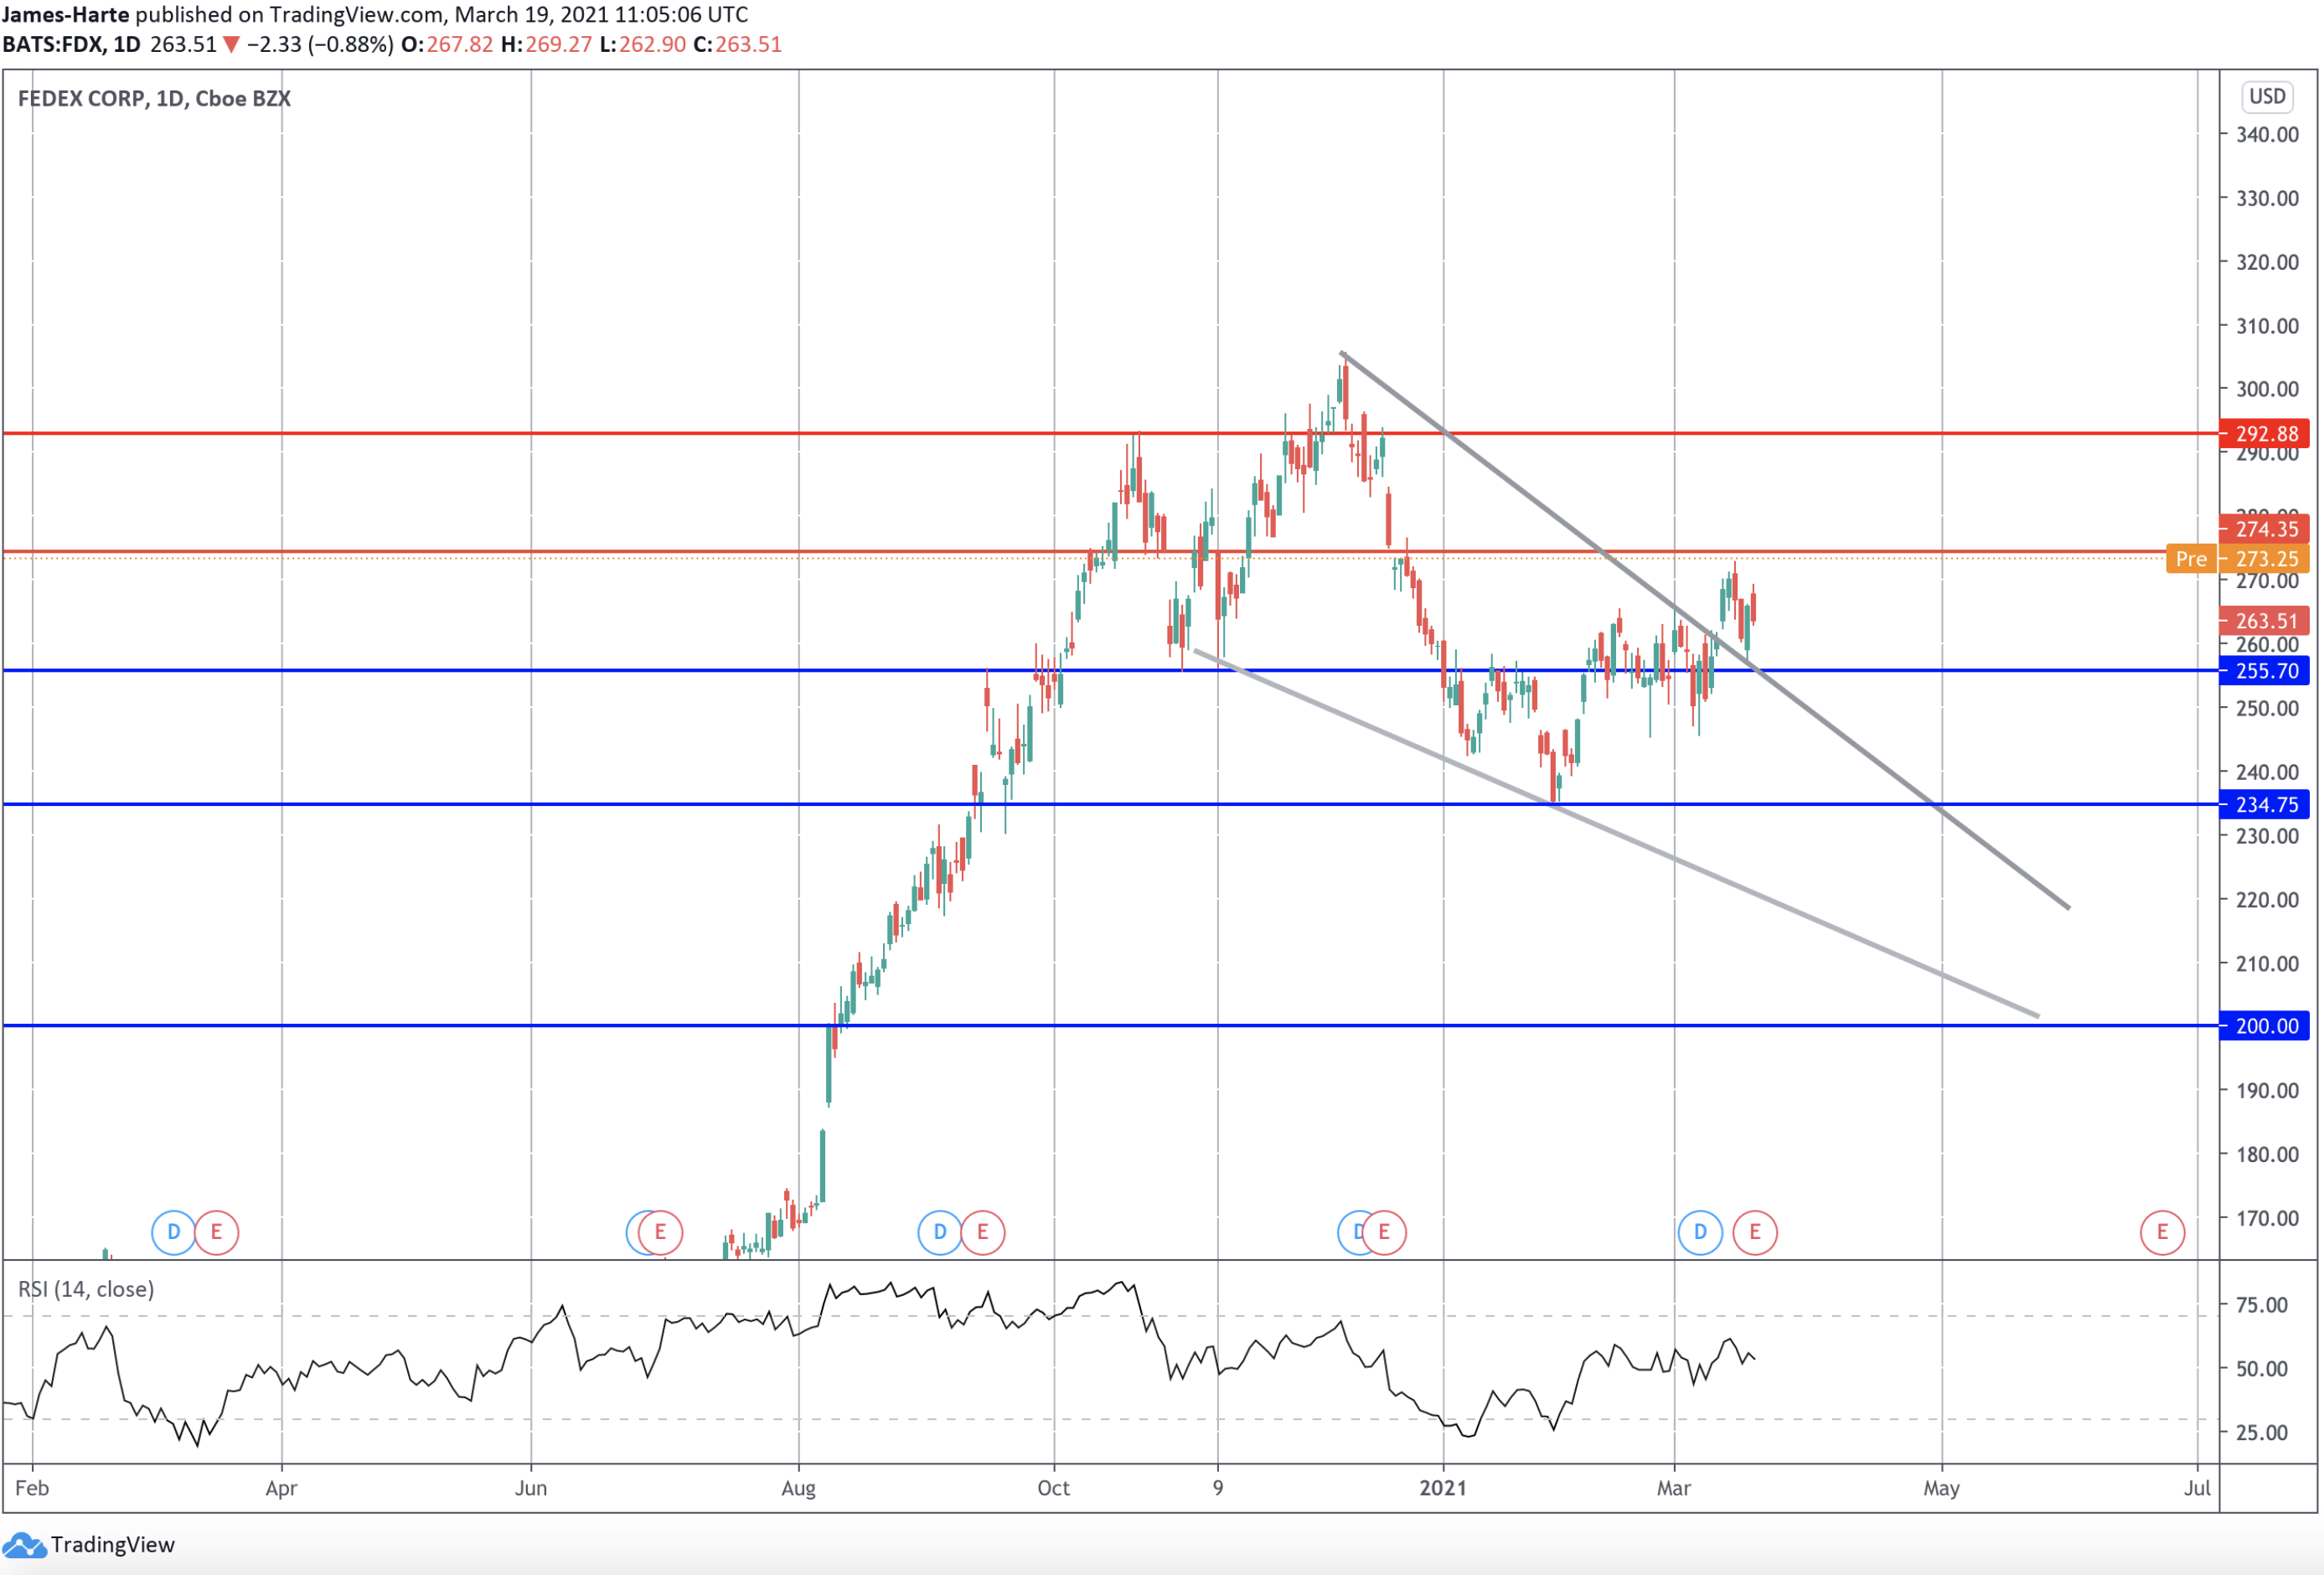Click the earnings E marker after Mar

pos(1754,1232)
